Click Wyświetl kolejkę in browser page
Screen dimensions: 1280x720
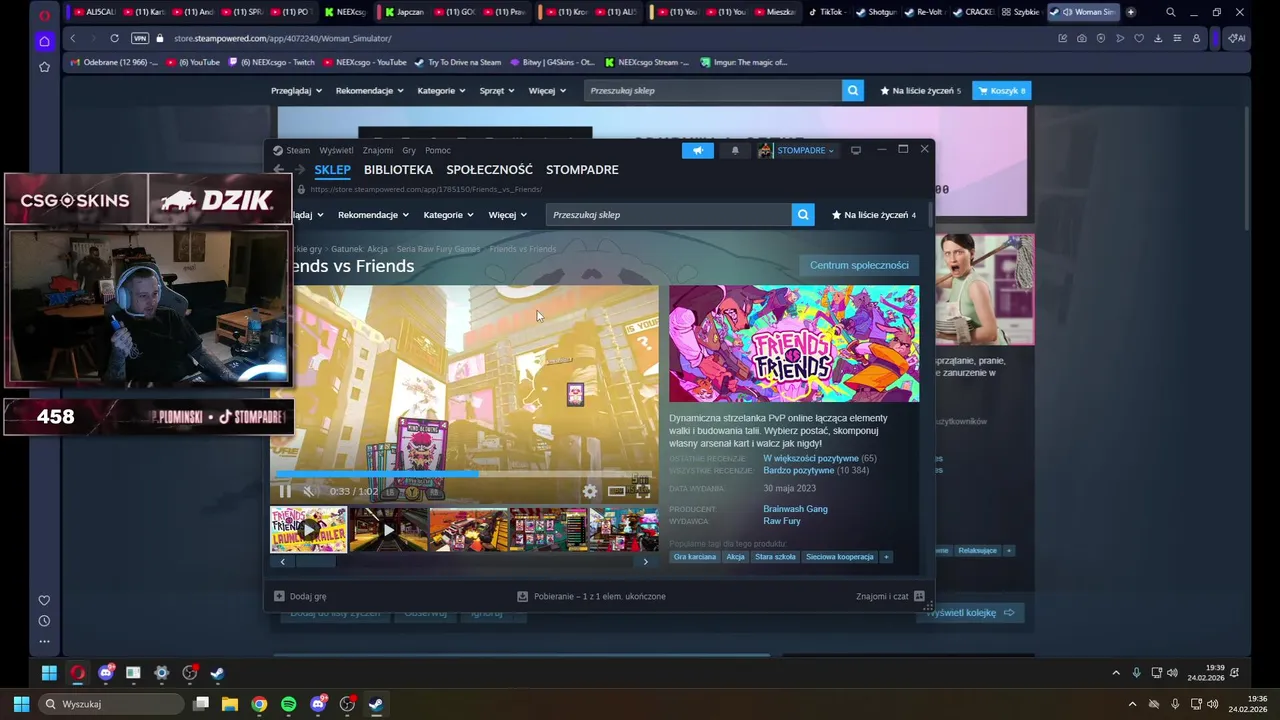[x=970, y=612]
